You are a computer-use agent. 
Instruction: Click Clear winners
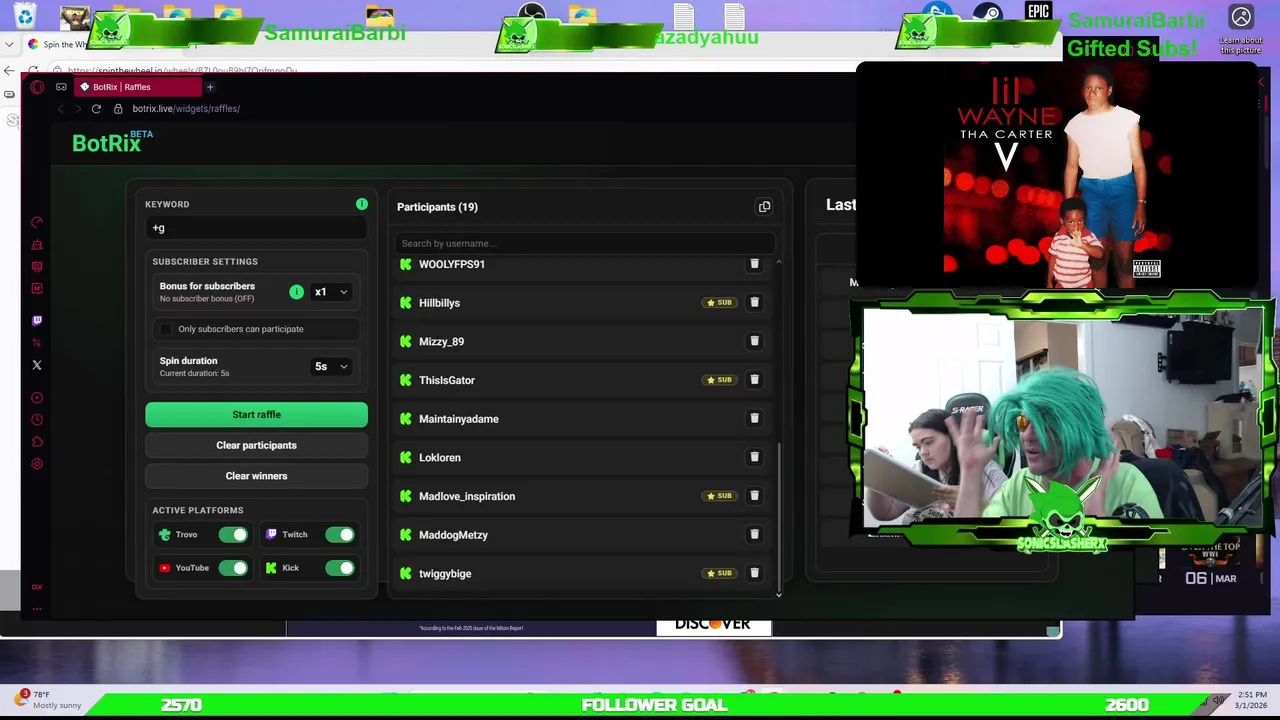pyautogui.click(x=256, y=476)
